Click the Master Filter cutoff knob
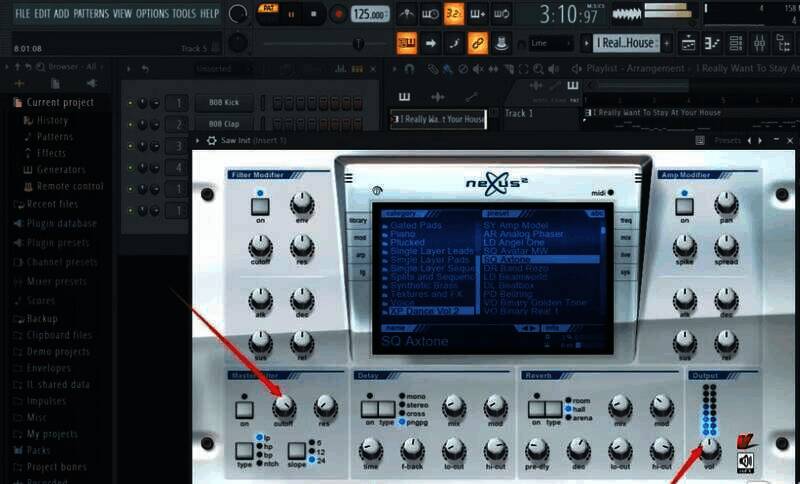800x484 pixels. pyautogui.click(x=284, y=407)
